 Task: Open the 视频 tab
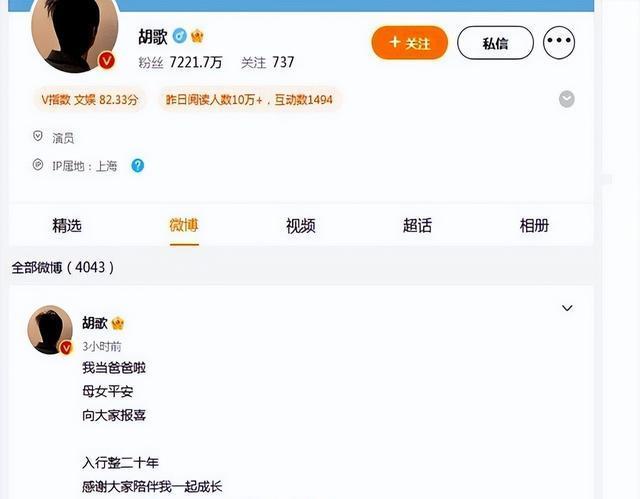[x=301, y=226]
